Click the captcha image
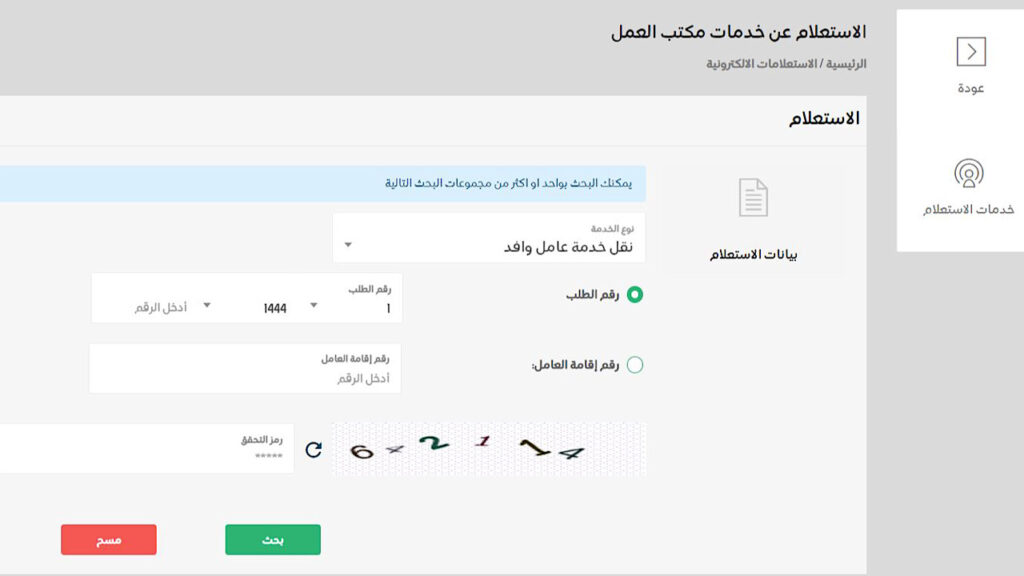Image resolution: width=1024 pixels, height=576 pixels. [488, 449]
